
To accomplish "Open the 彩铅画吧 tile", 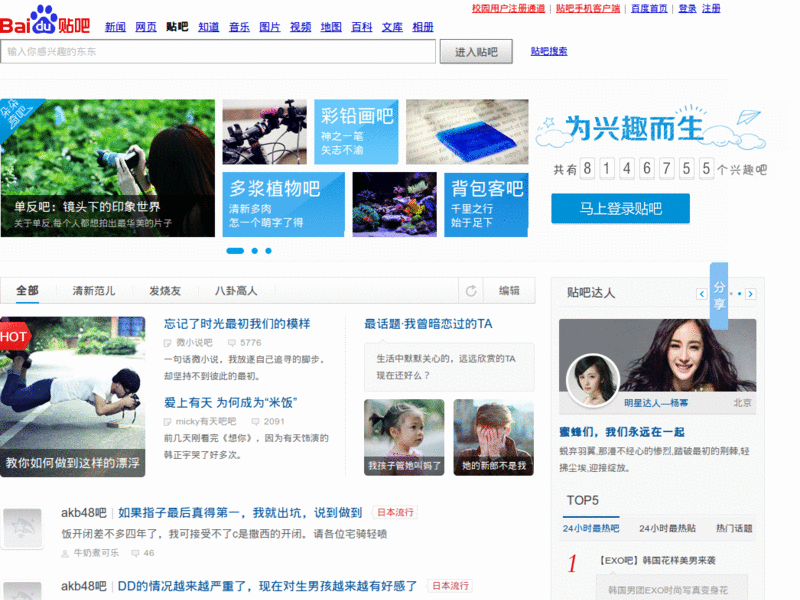I will (356, 132).
